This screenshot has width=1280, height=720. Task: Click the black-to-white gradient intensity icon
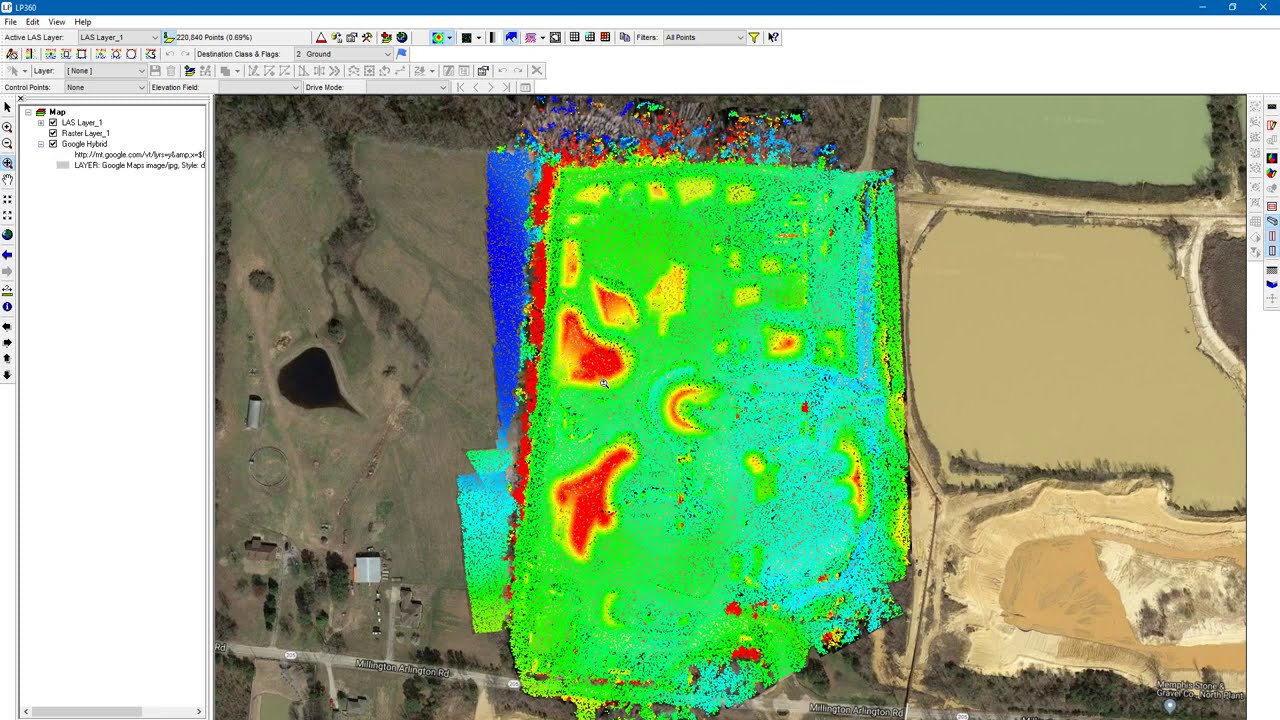(492, 38)
